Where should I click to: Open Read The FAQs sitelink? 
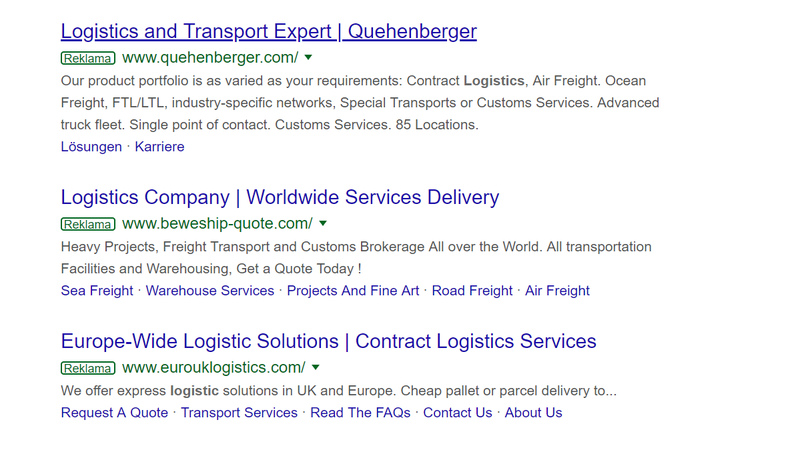[360, 413]
